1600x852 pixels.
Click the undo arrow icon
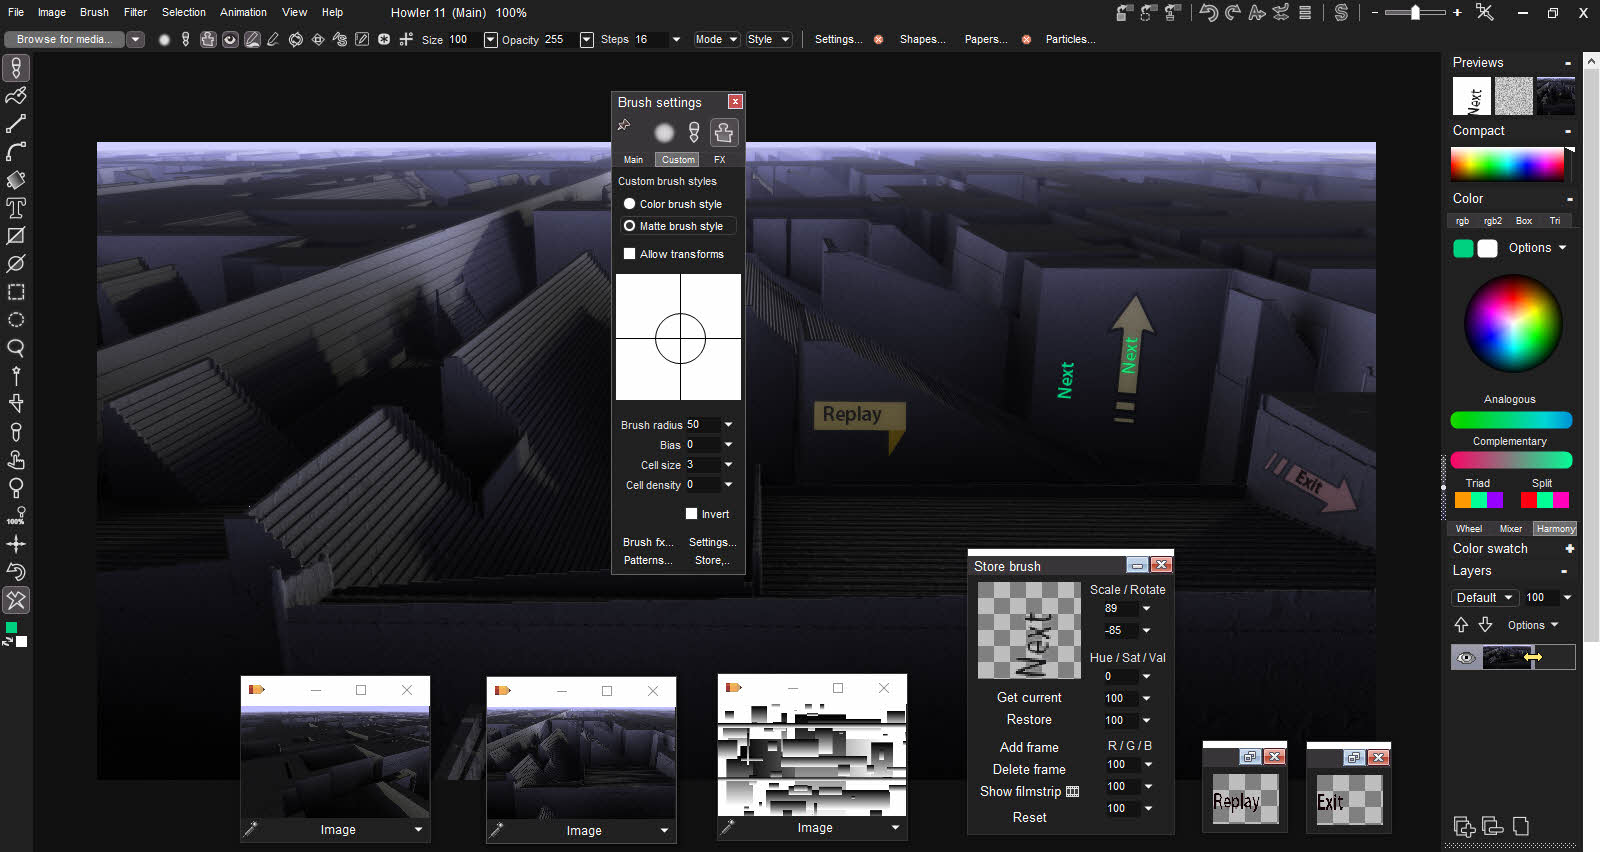point(1209,13)
